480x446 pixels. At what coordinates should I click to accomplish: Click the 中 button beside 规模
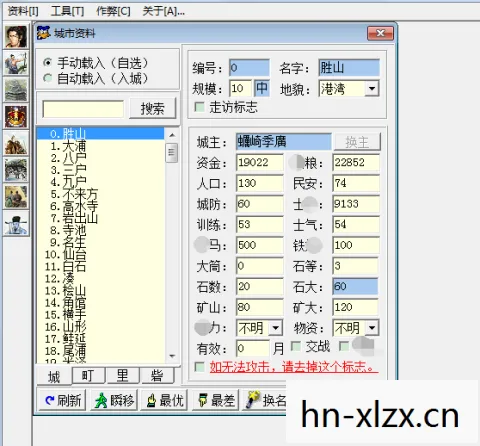coord(262,88)
